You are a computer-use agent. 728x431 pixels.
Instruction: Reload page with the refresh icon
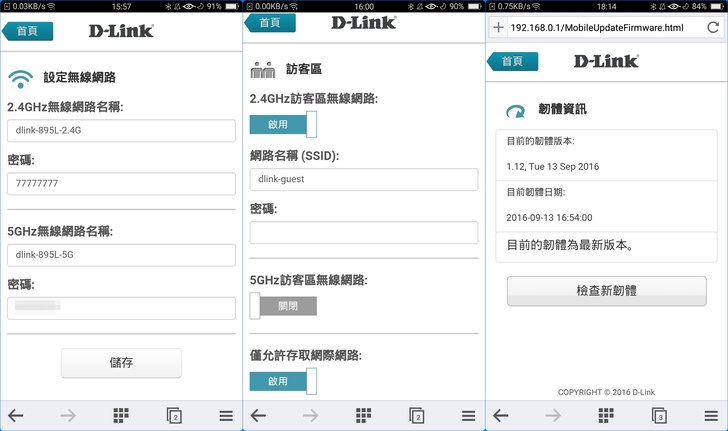[713, 27]
